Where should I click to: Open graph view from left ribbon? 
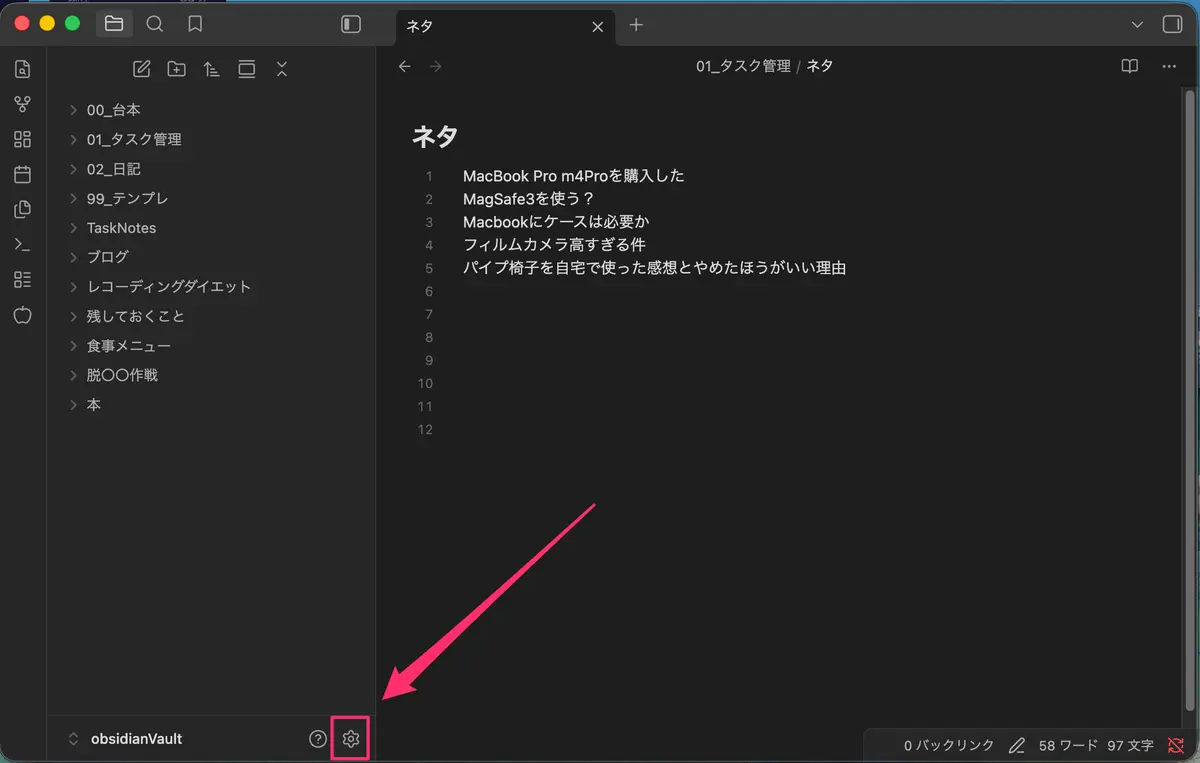coord(22,104)
